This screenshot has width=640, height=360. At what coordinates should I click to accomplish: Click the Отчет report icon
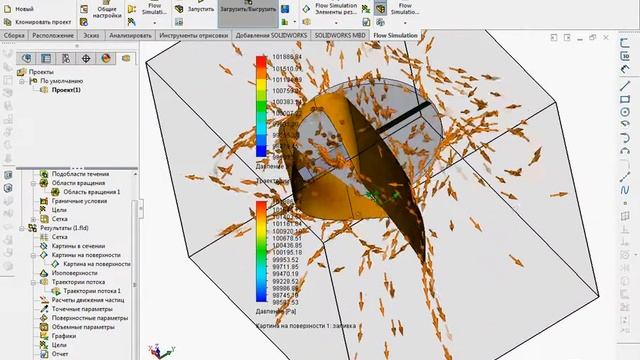(x=44, y=354)
